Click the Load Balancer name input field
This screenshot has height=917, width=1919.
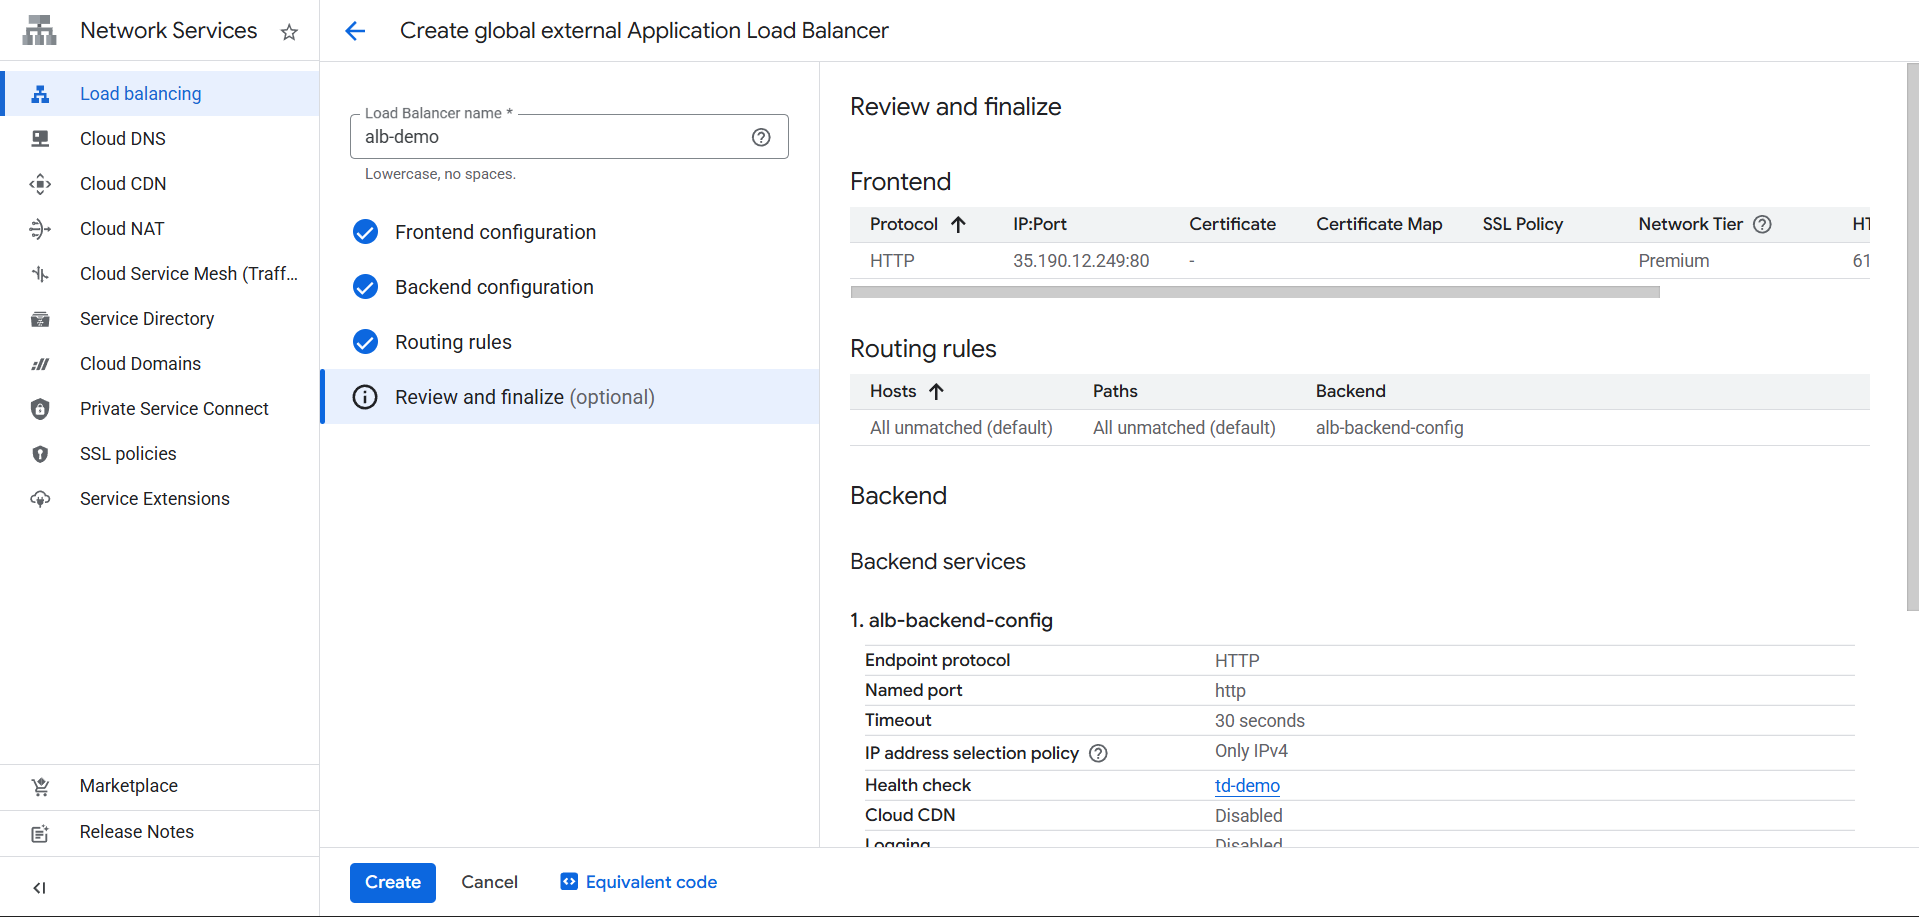pos(550,137)
